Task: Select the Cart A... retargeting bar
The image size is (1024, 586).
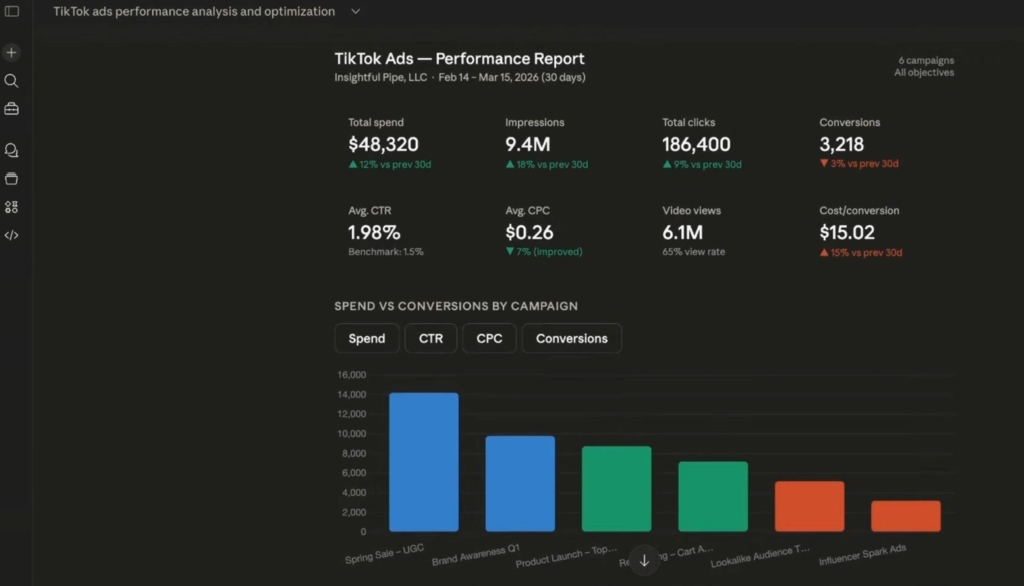Action: (x=713, y=496)
